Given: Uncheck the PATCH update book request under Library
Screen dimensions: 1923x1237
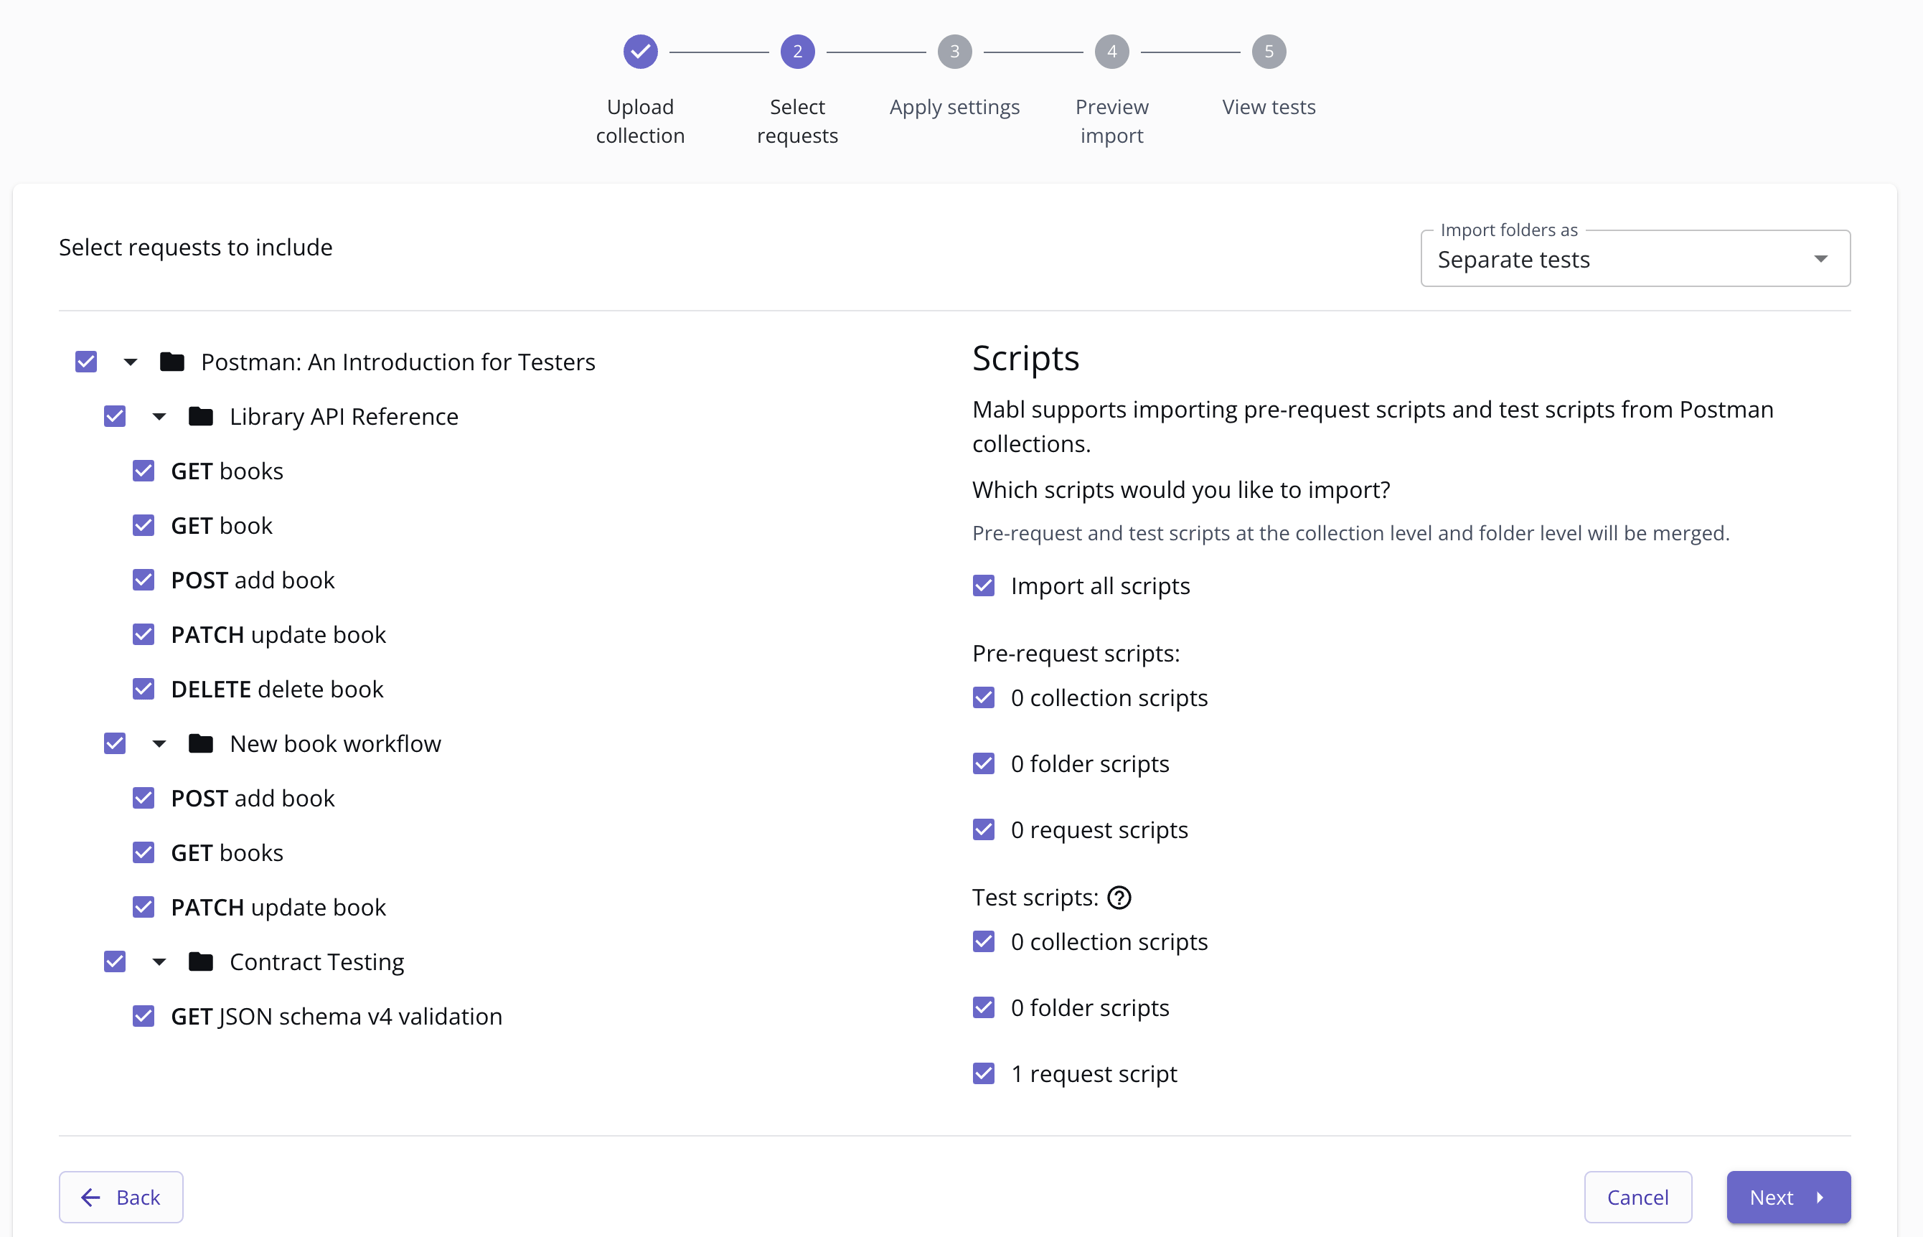Looking at the screenshot, I should pyautogui.click(x=143, y=634).
